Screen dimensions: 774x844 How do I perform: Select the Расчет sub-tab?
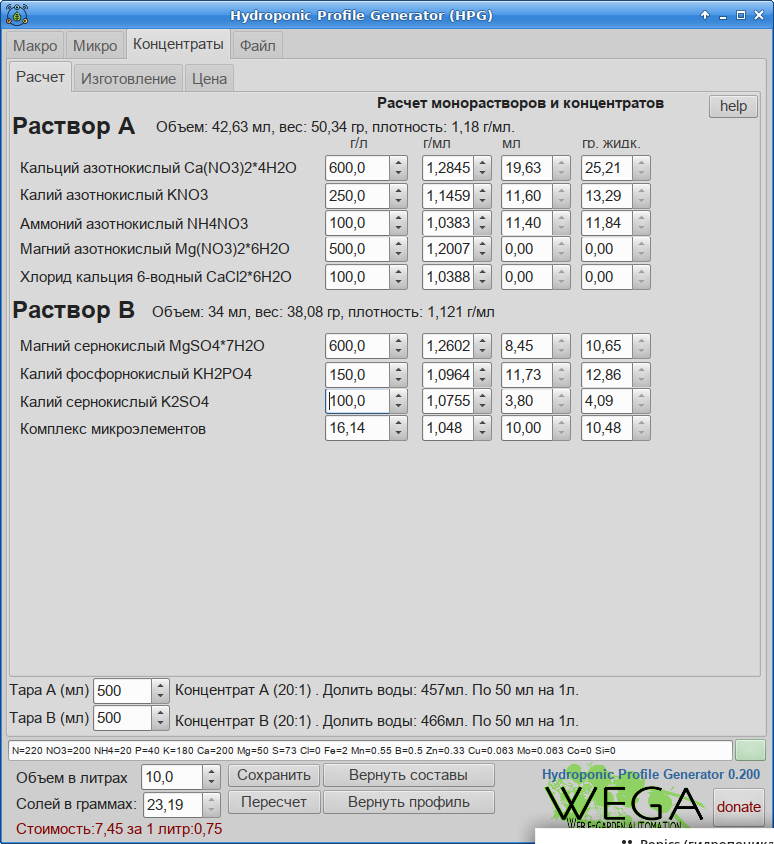40,77
